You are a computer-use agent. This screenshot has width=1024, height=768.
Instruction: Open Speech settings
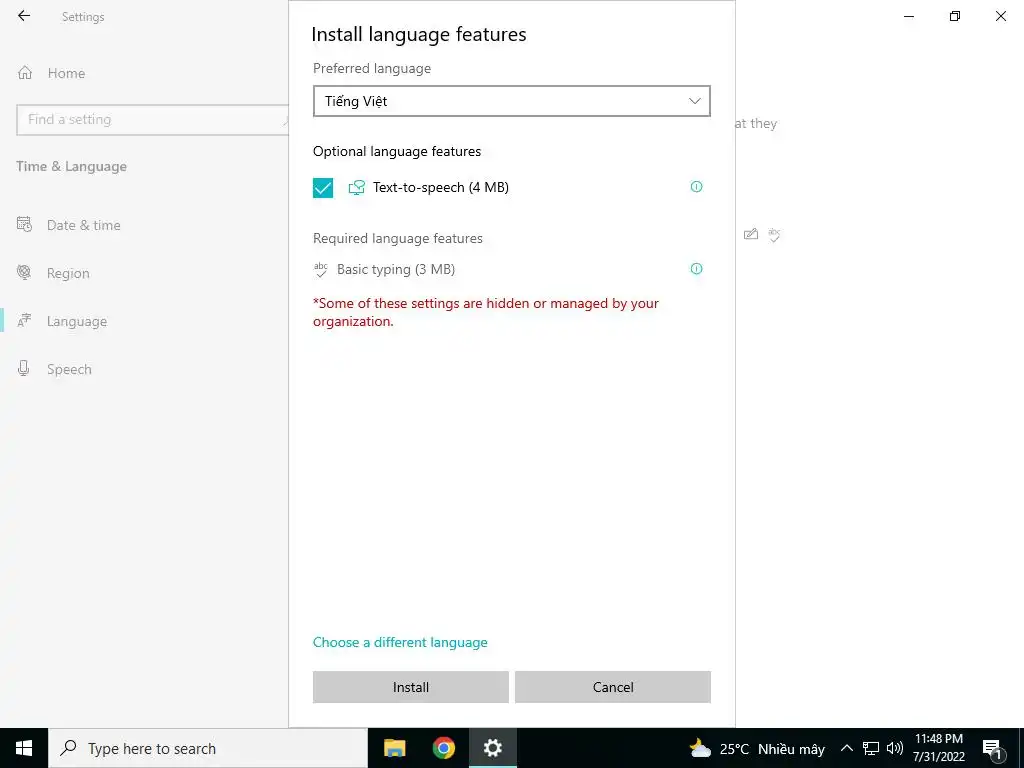pyautogui.click(x=69, y=369)
